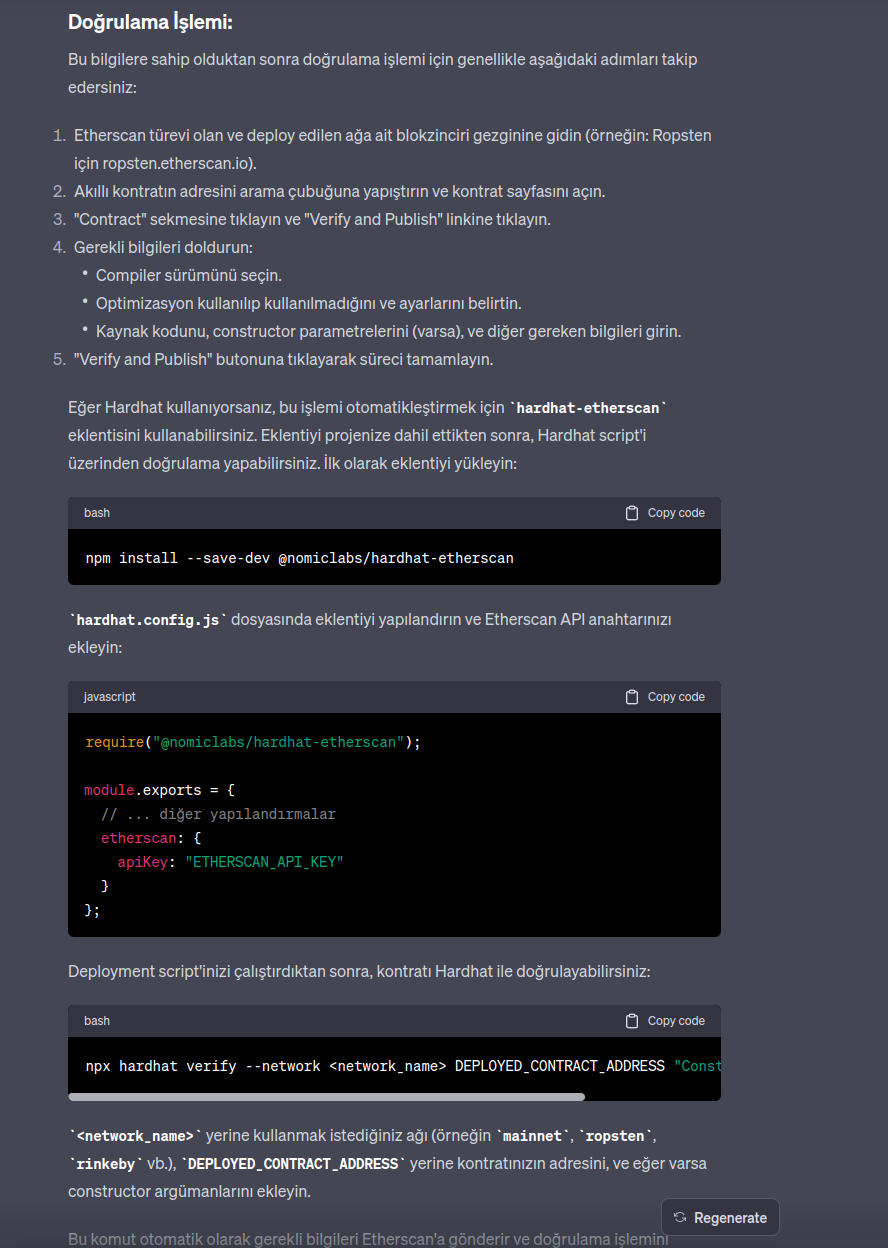Click the comment // ... diğer yapılandırmalar
888x1248 pixels.
(218, 814)
